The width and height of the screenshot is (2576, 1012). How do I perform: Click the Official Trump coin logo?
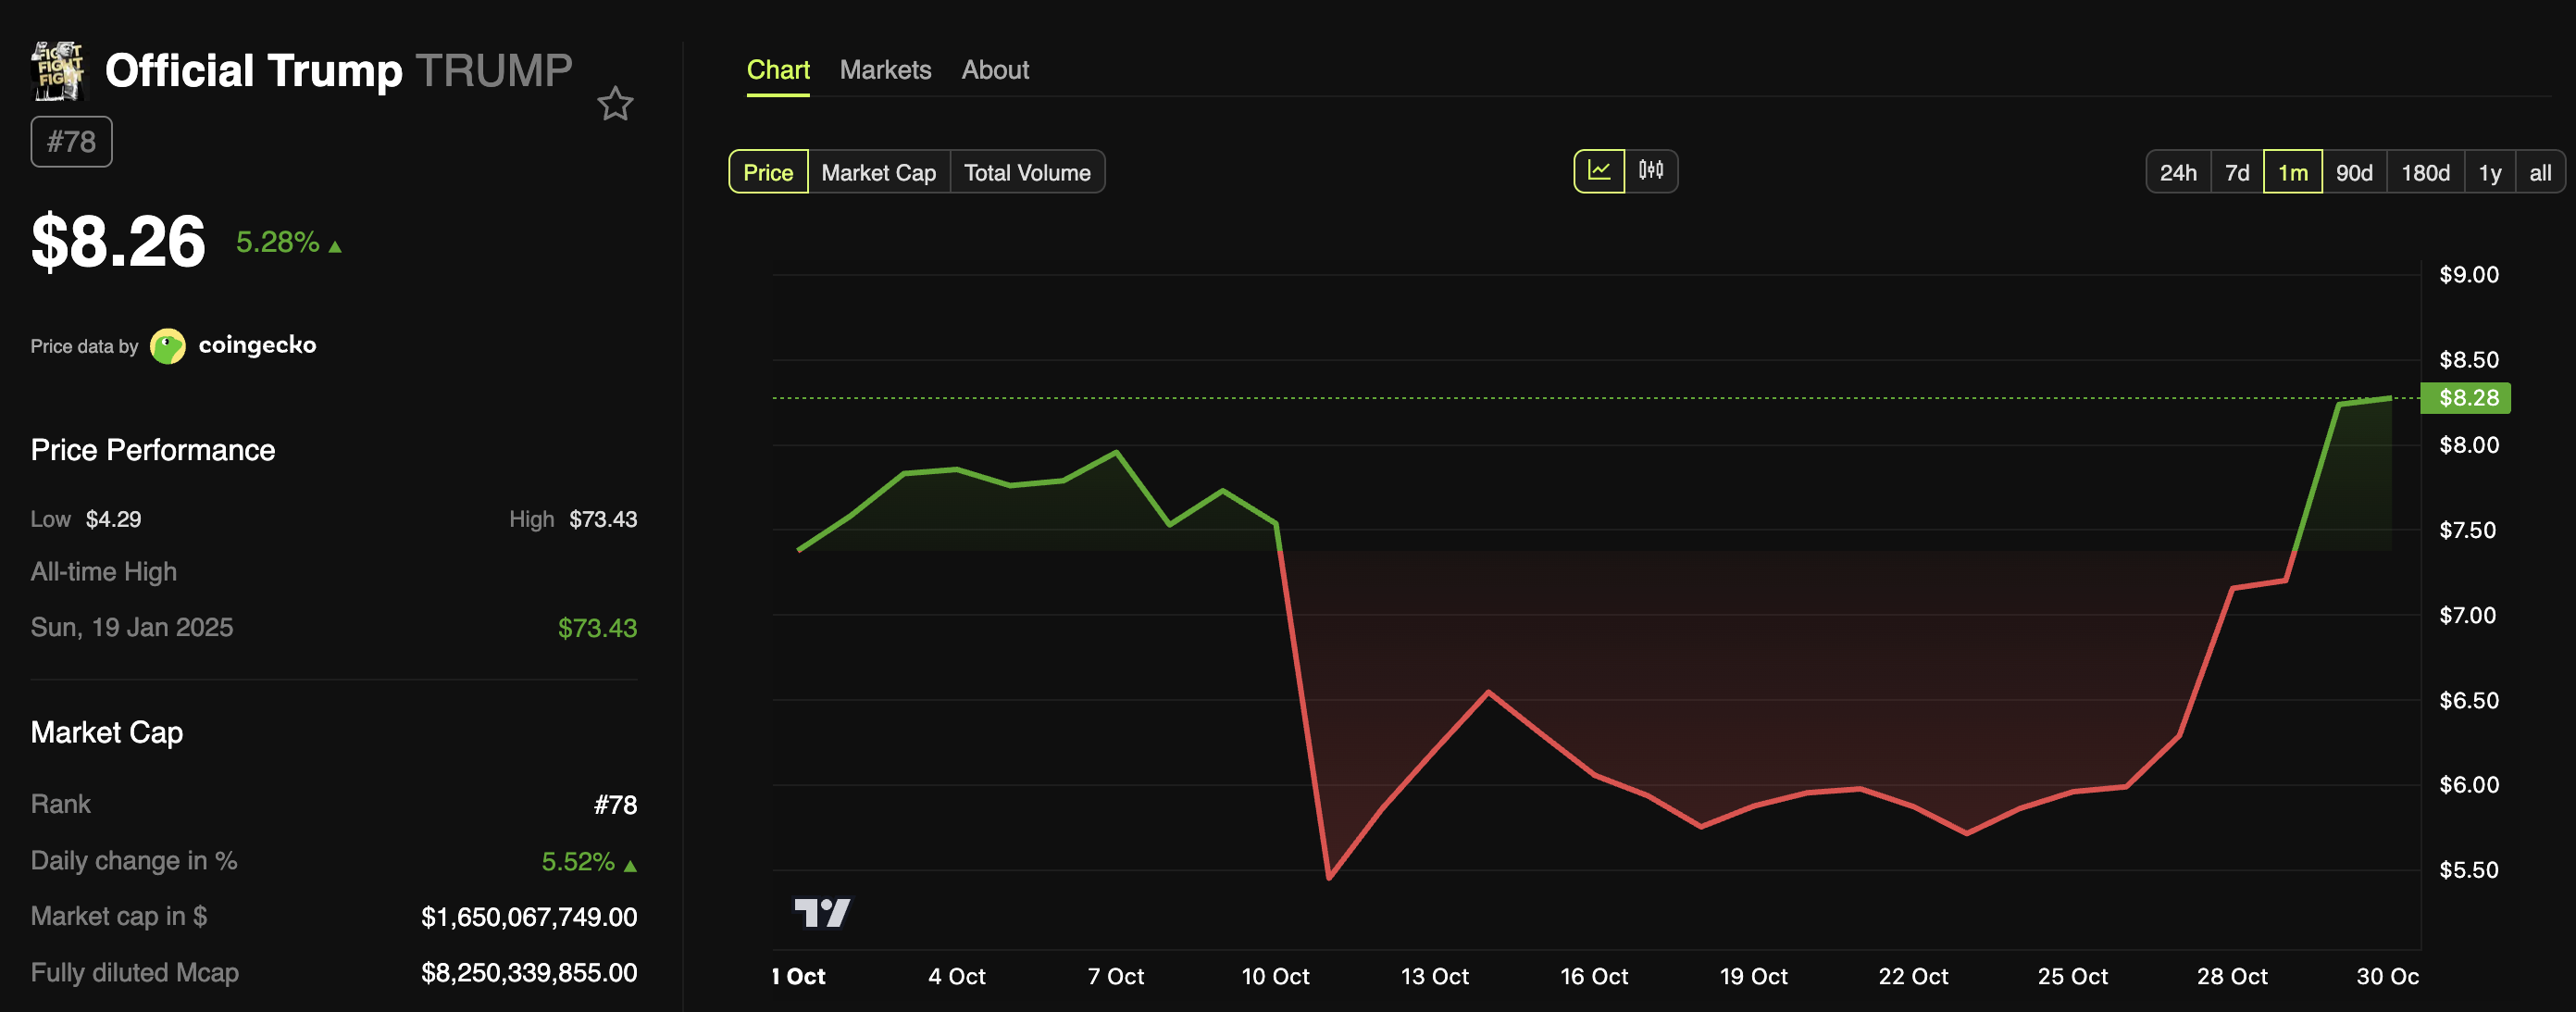58,70
